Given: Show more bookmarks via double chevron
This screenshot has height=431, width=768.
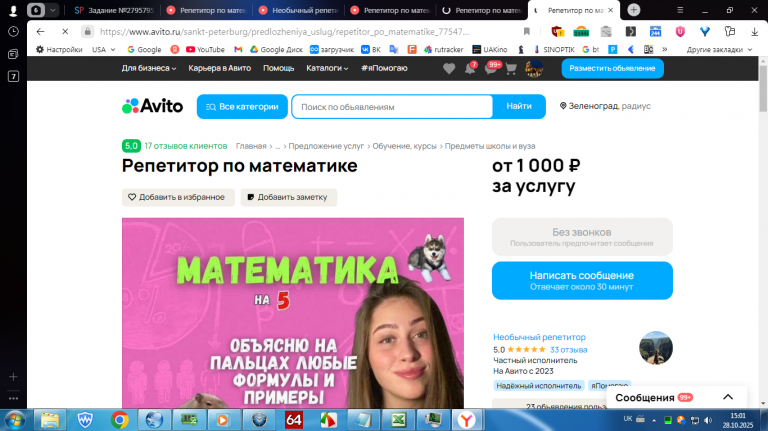Looking at the screenshot, I should [x=665, y=49].
